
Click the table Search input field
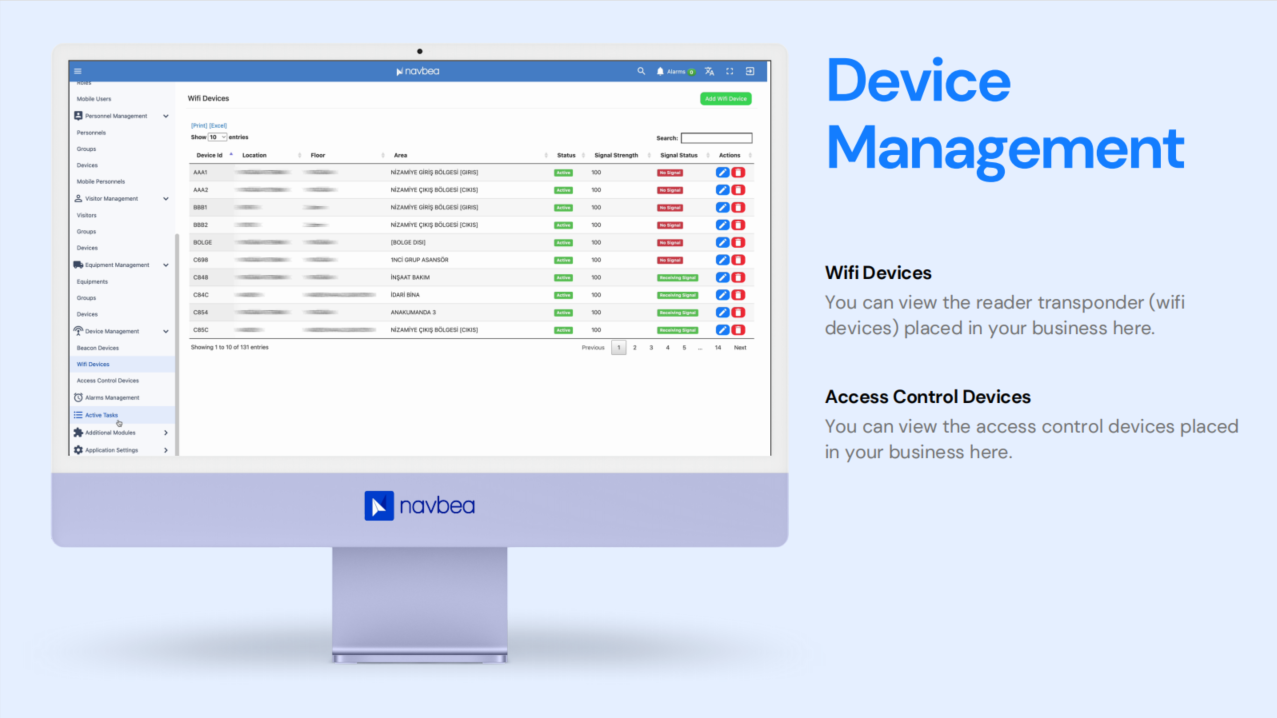(716, 138)
